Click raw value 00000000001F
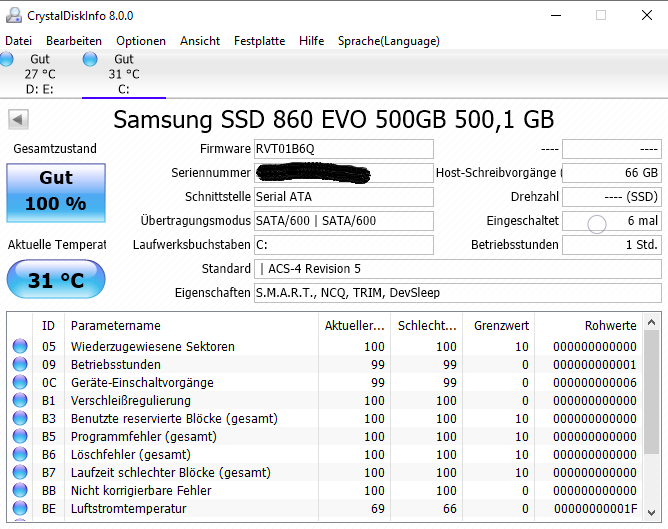The image size is (668, 529). (x=595, y=509)
